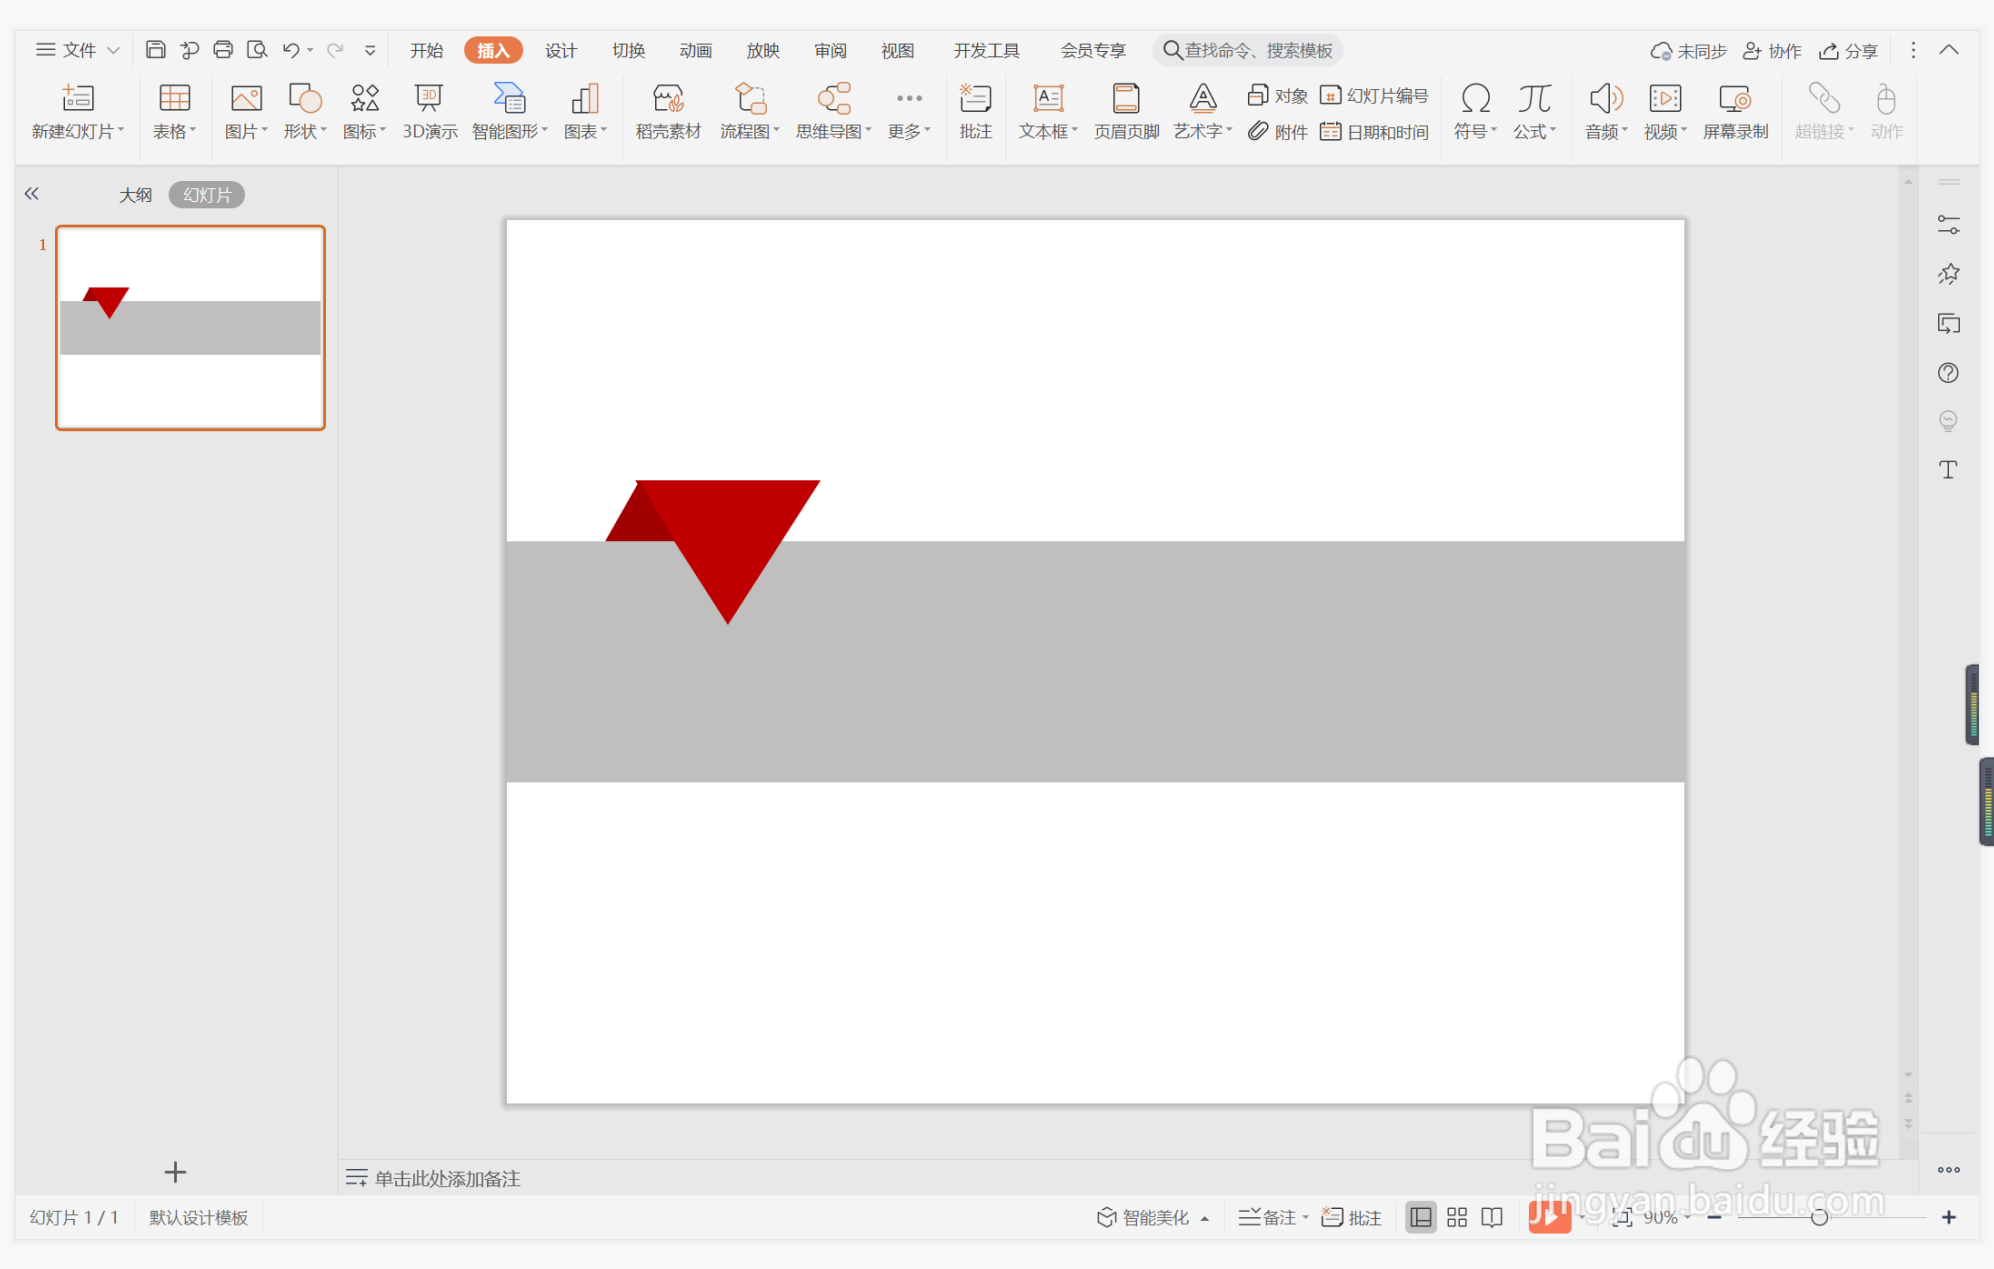Expand the File (文件) menu dropdown
The image size is (1994, 1269).
coord(113,50)
